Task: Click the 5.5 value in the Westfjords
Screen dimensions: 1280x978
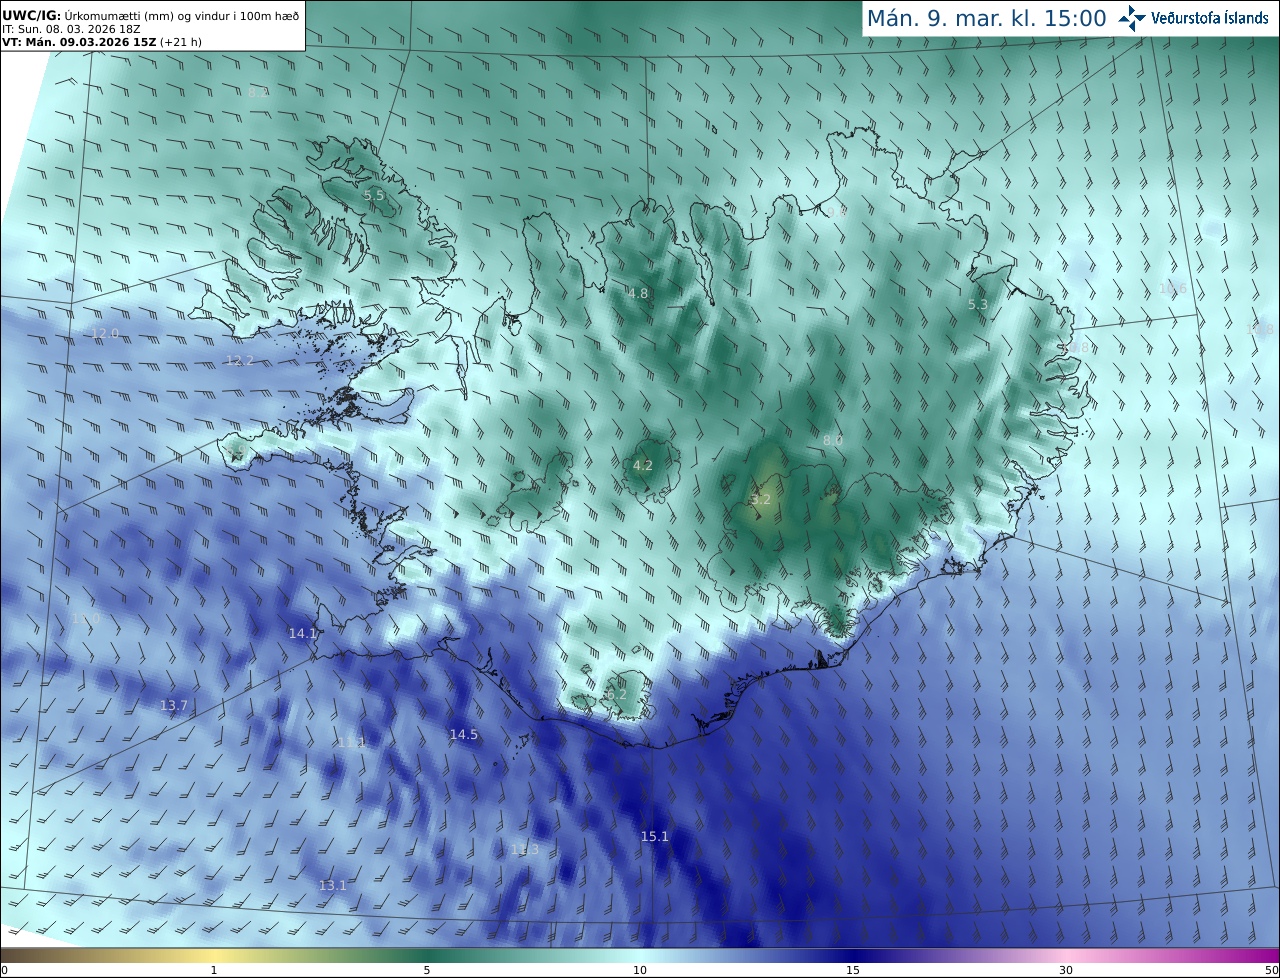Action: tap(373, 195)
